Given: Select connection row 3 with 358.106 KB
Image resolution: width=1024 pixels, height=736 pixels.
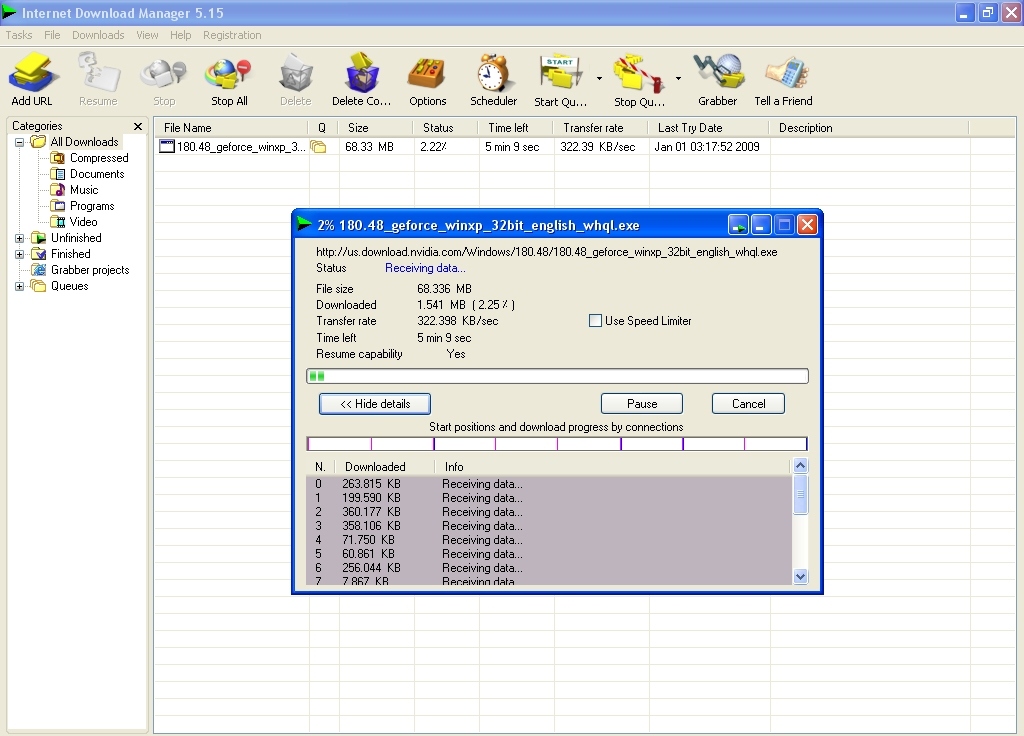Looking at the screenshot, I should pos(549,526).
